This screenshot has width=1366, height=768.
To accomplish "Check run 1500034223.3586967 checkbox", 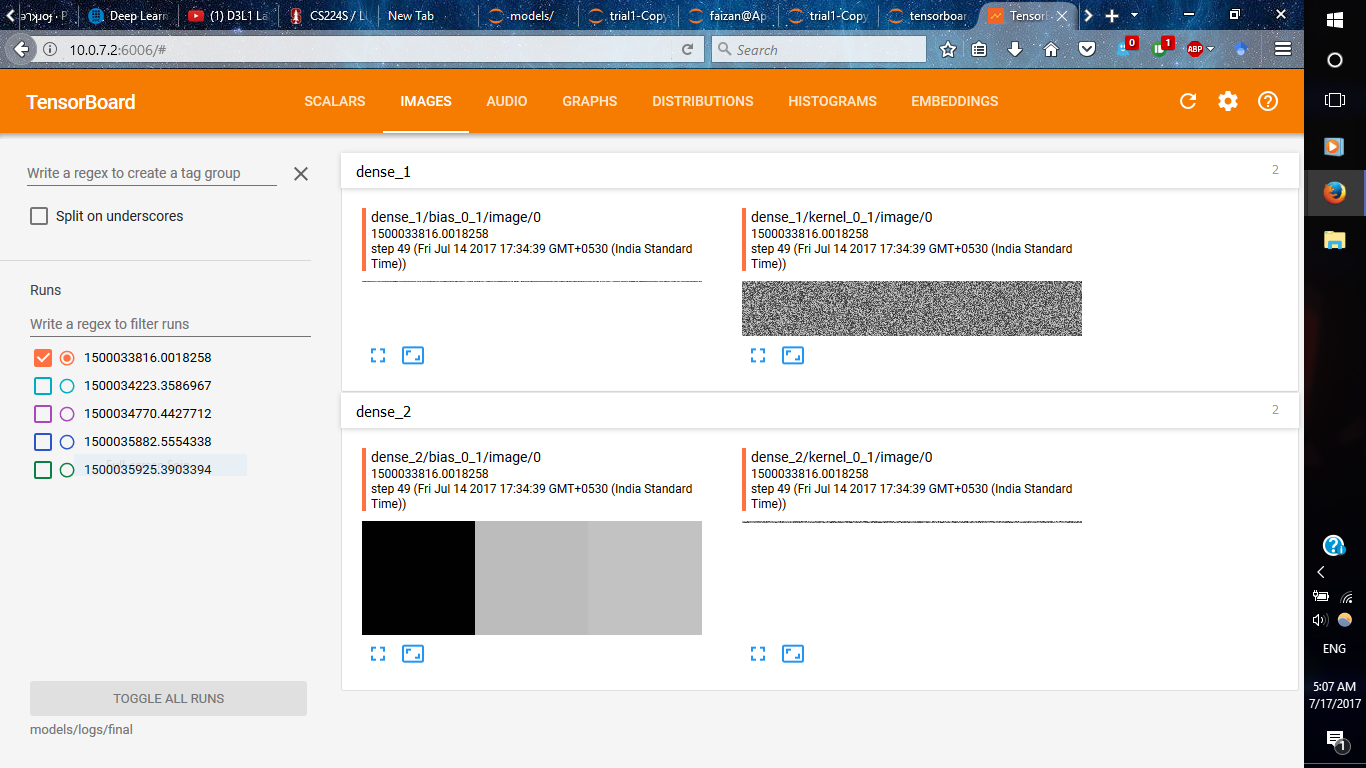I will (43, 386).
